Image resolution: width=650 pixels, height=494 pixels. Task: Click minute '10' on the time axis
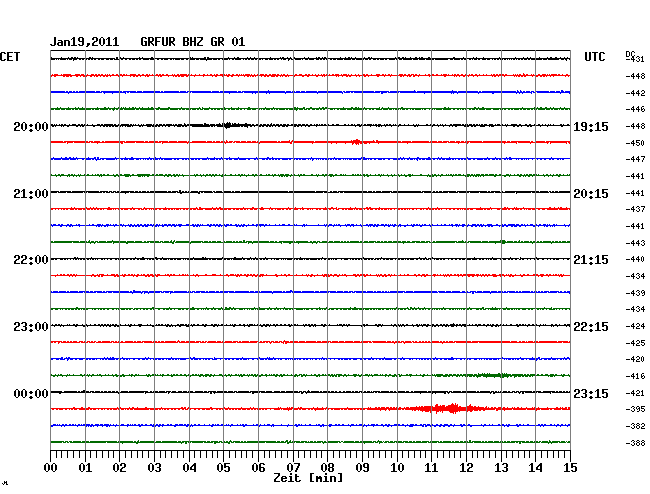(397, 467)
